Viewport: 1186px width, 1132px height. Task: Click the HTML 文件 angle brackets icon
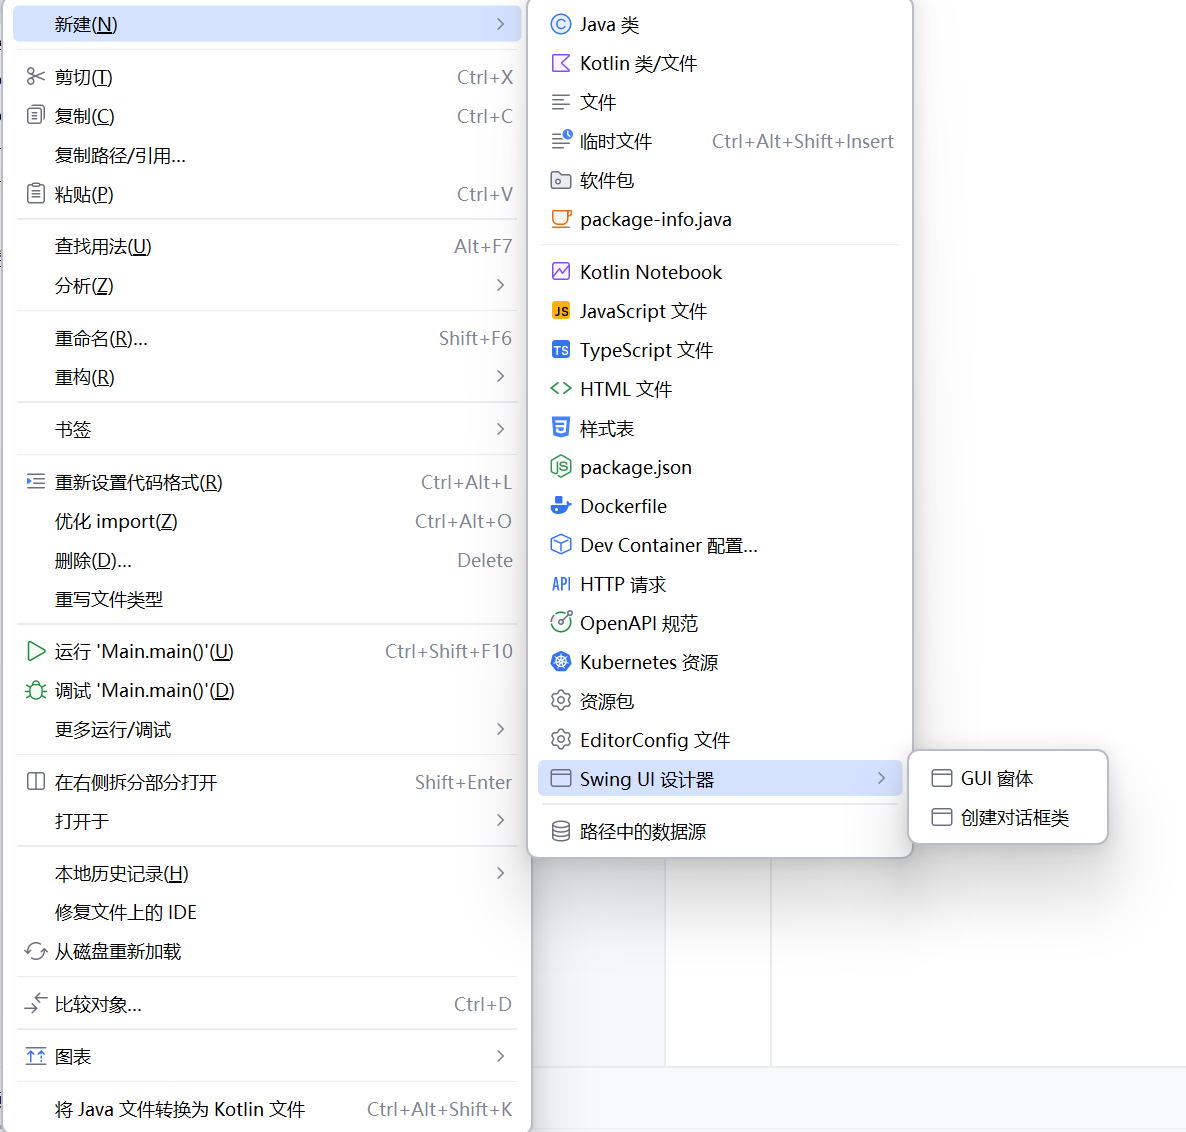click(x=560, y=389)
